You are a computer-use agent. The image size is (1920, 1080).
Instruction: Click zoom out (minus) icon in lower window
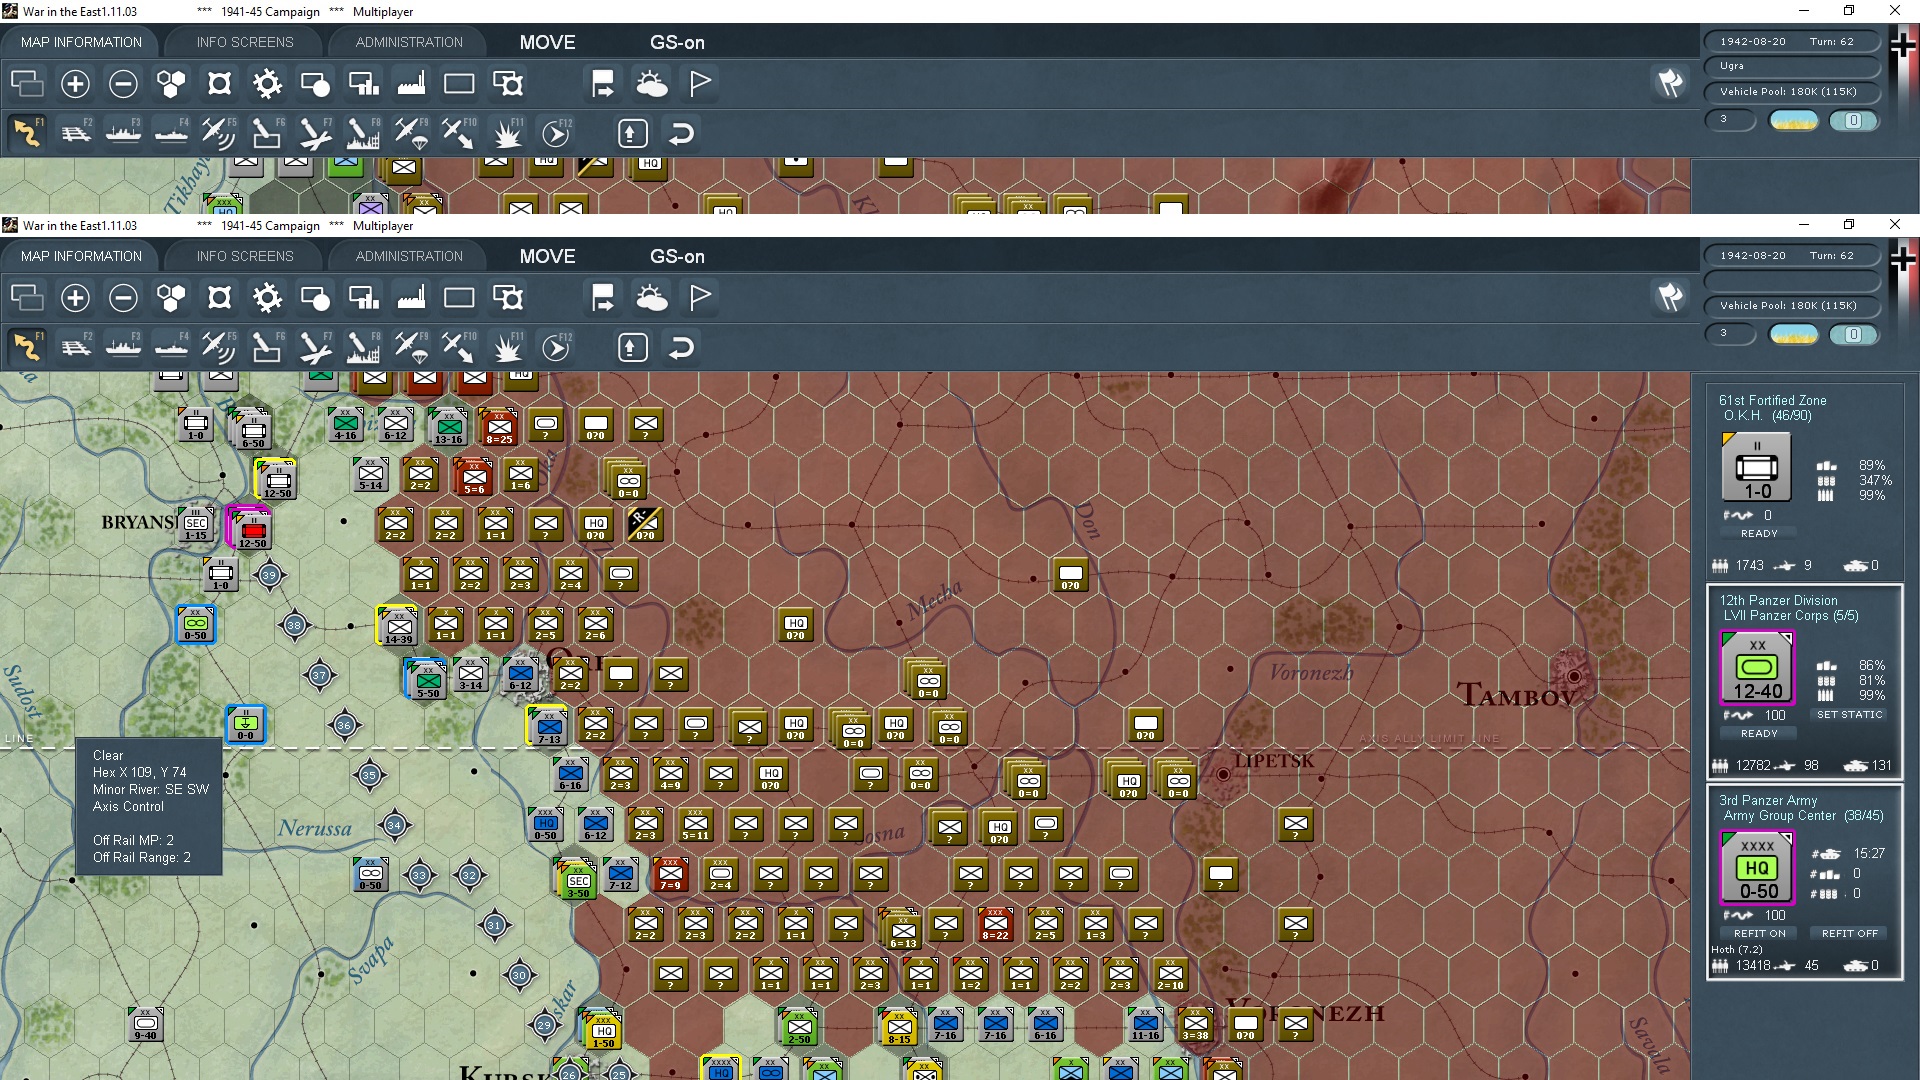pos(123,298)
